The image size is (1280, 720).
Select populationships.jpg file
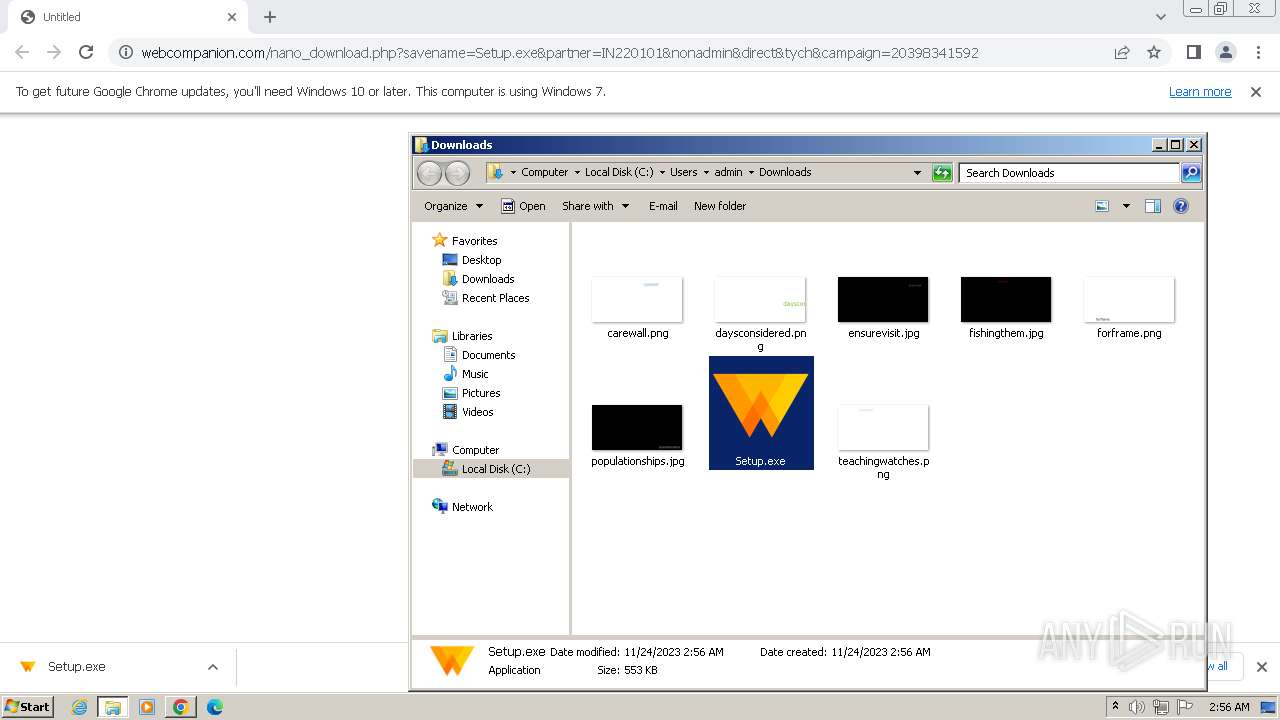tap(637, 436)
